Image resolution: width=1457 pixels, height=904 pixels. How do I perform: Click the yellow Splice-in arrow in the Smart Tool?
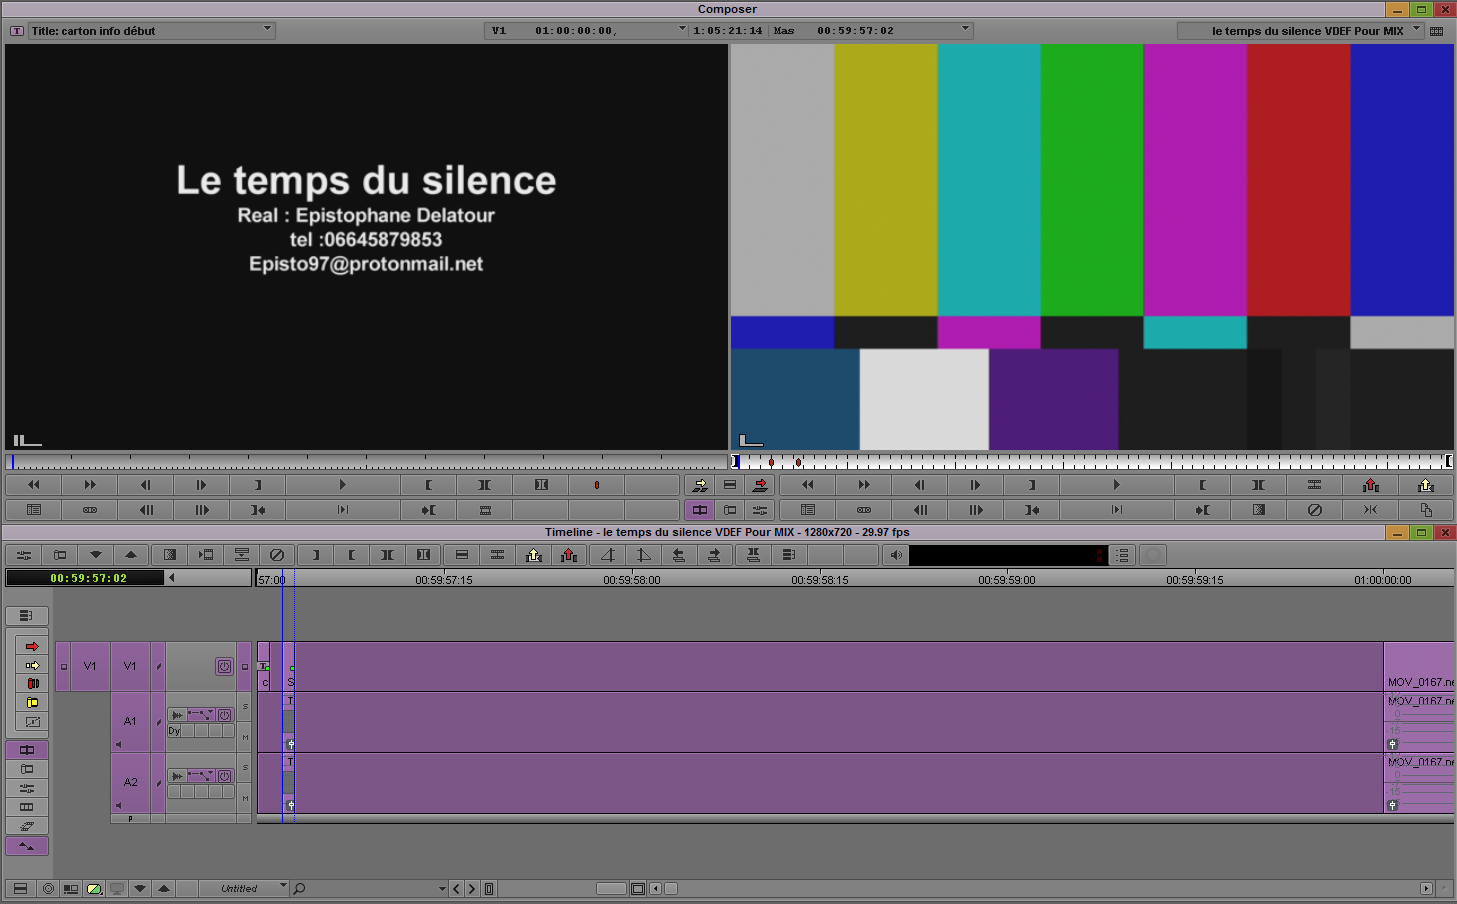coord(31,666)
